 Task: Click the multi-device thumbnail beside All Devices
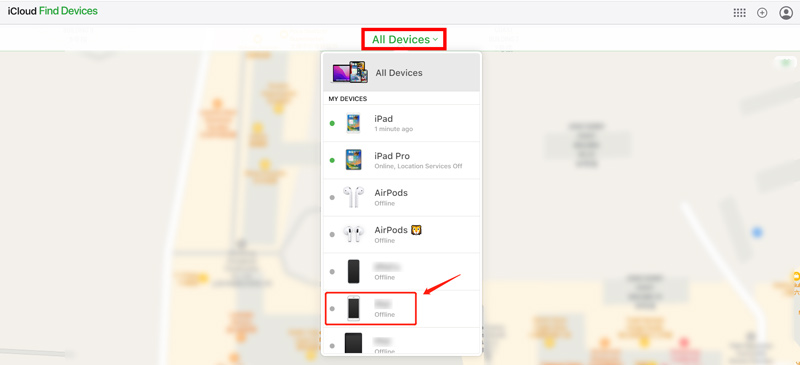(x=349, y=72)
